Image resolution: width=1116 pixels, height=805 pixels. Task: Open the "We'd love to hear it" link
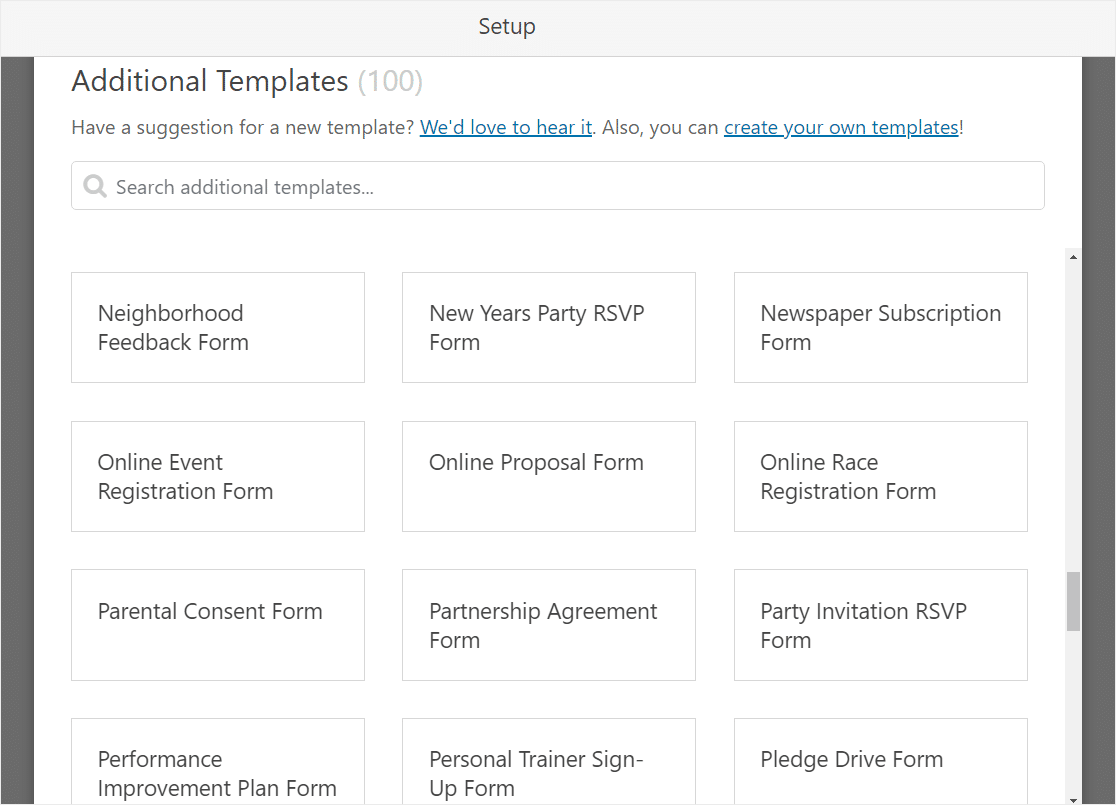[x=505, y=127]
